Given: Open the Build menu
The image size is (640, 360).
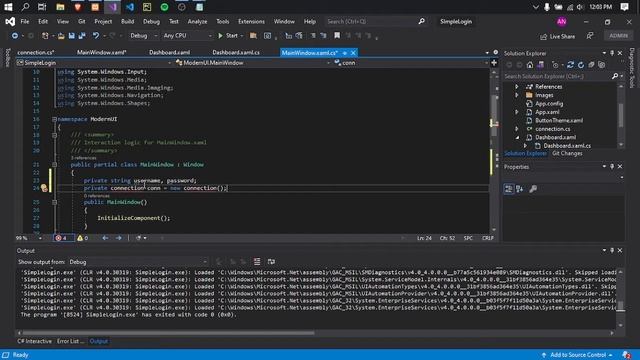Looking at the screenshot, I should point(127,22).
